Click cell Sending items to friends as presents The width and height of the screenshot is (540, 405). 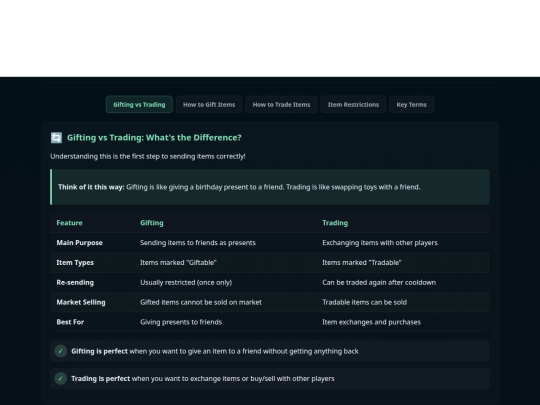pyautogui.click(x=198, y=243)
